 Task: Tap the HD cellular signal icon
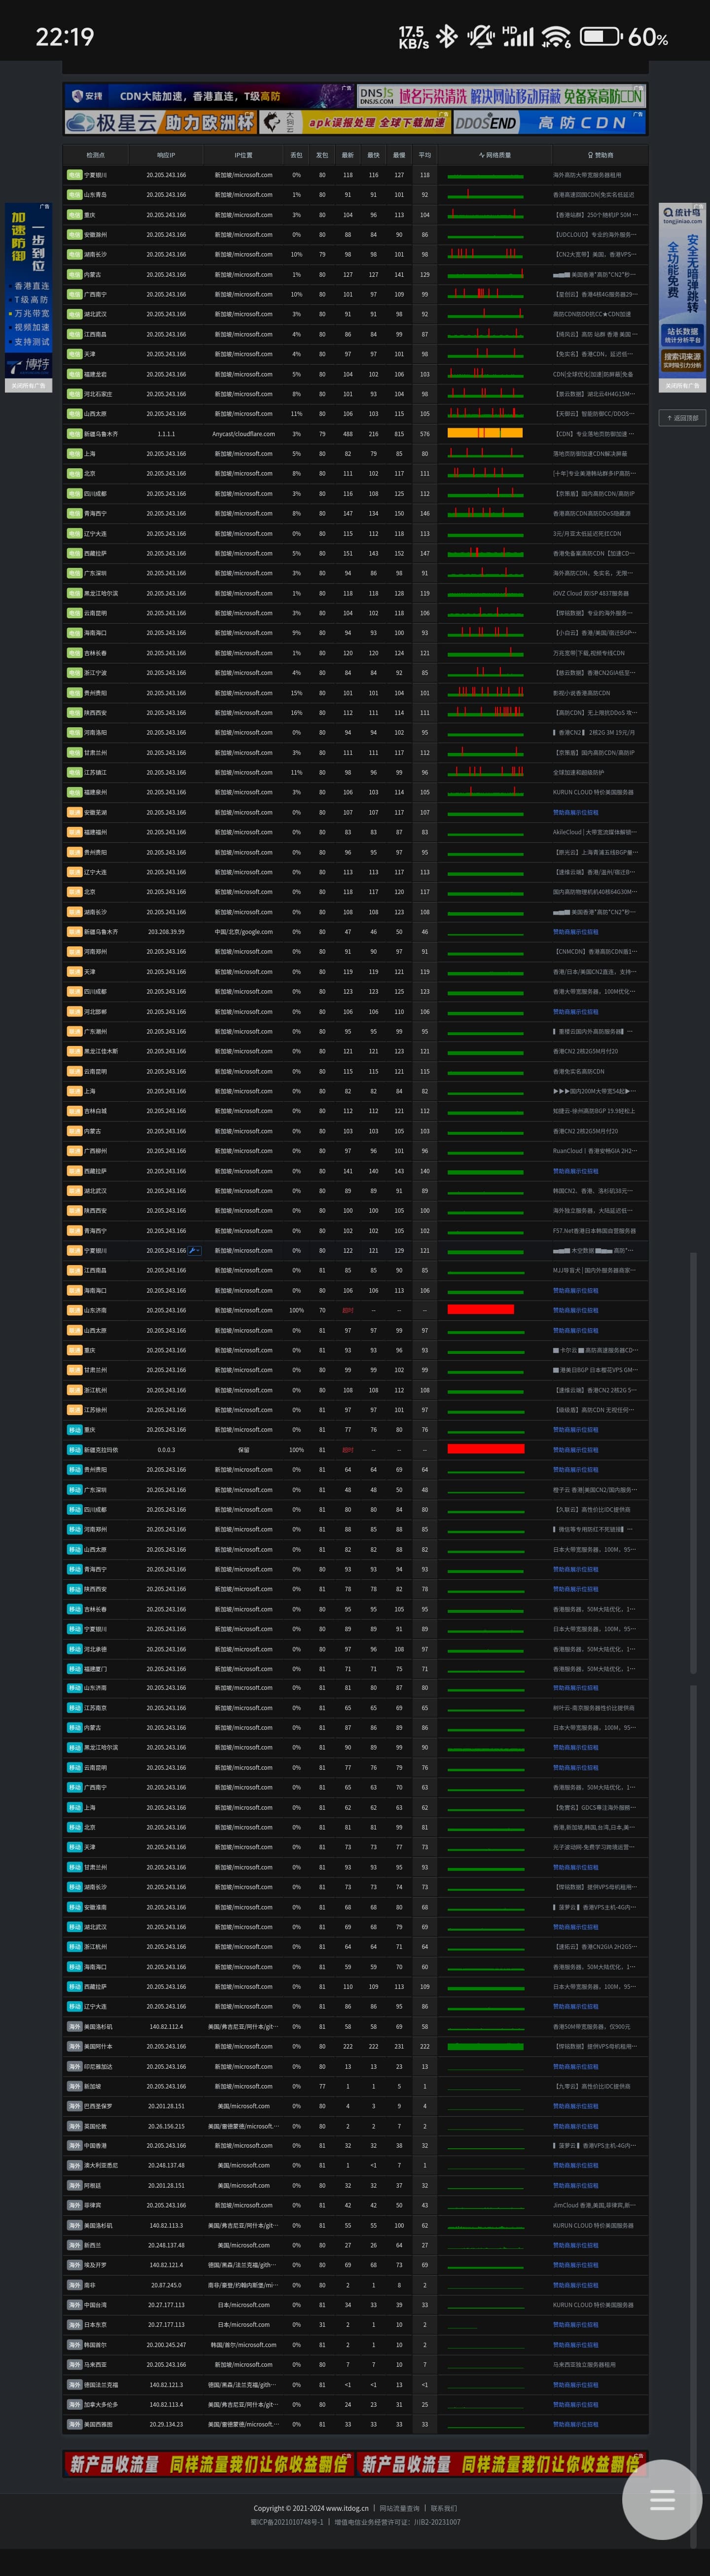(x=517, y=37)
